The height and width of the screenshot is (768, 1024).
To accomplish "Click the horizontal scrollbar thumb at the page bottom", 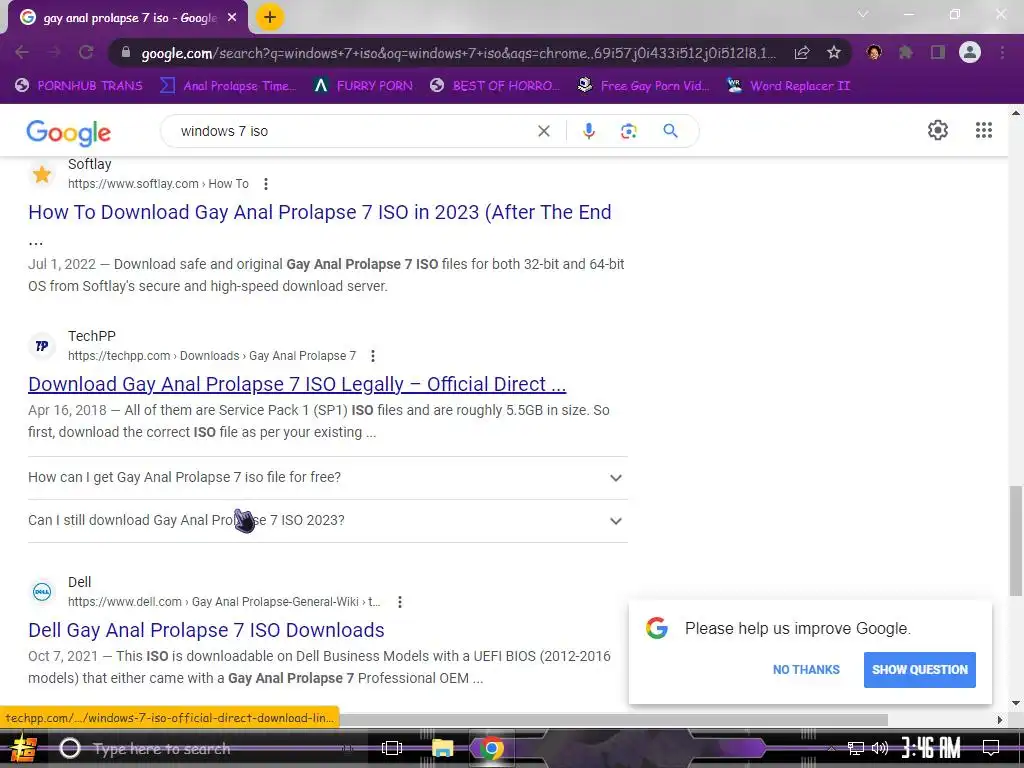I will [614, 720].
